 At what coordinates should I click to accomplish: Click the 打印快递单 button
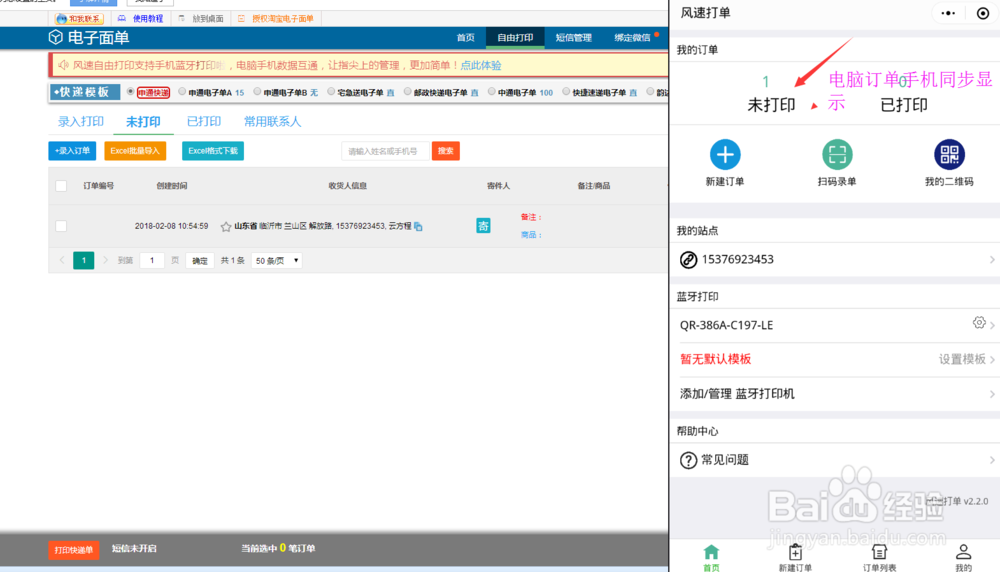pos(74,550)
